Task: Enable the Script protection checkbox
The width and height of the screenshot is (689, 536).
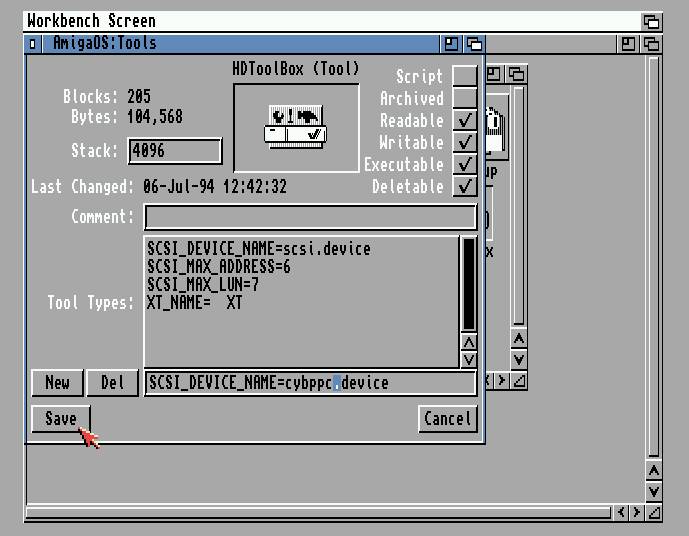Action: pyautogui.click(x=464, y=77)
